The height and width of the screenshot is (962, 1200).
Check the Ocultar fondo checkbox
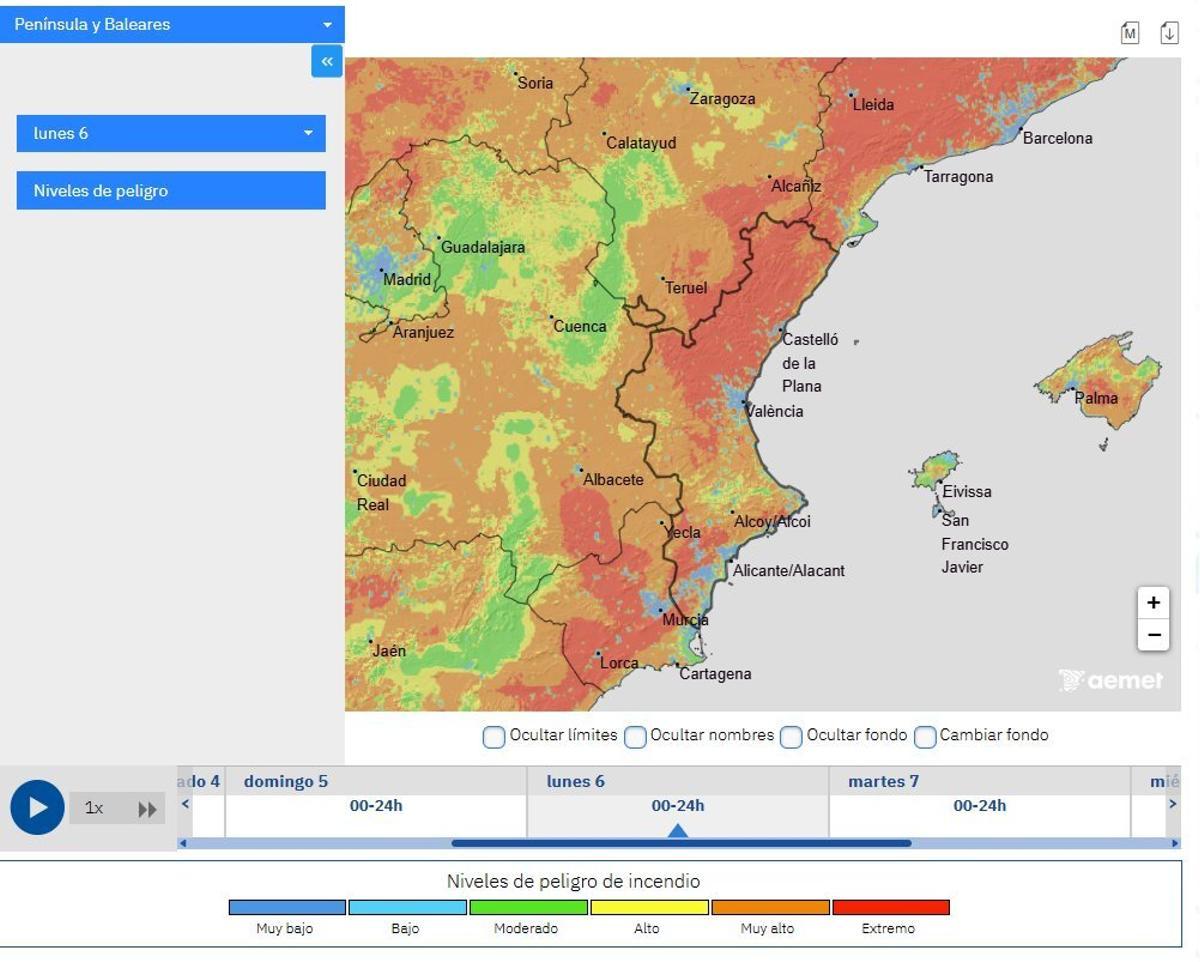coord(791,737)
